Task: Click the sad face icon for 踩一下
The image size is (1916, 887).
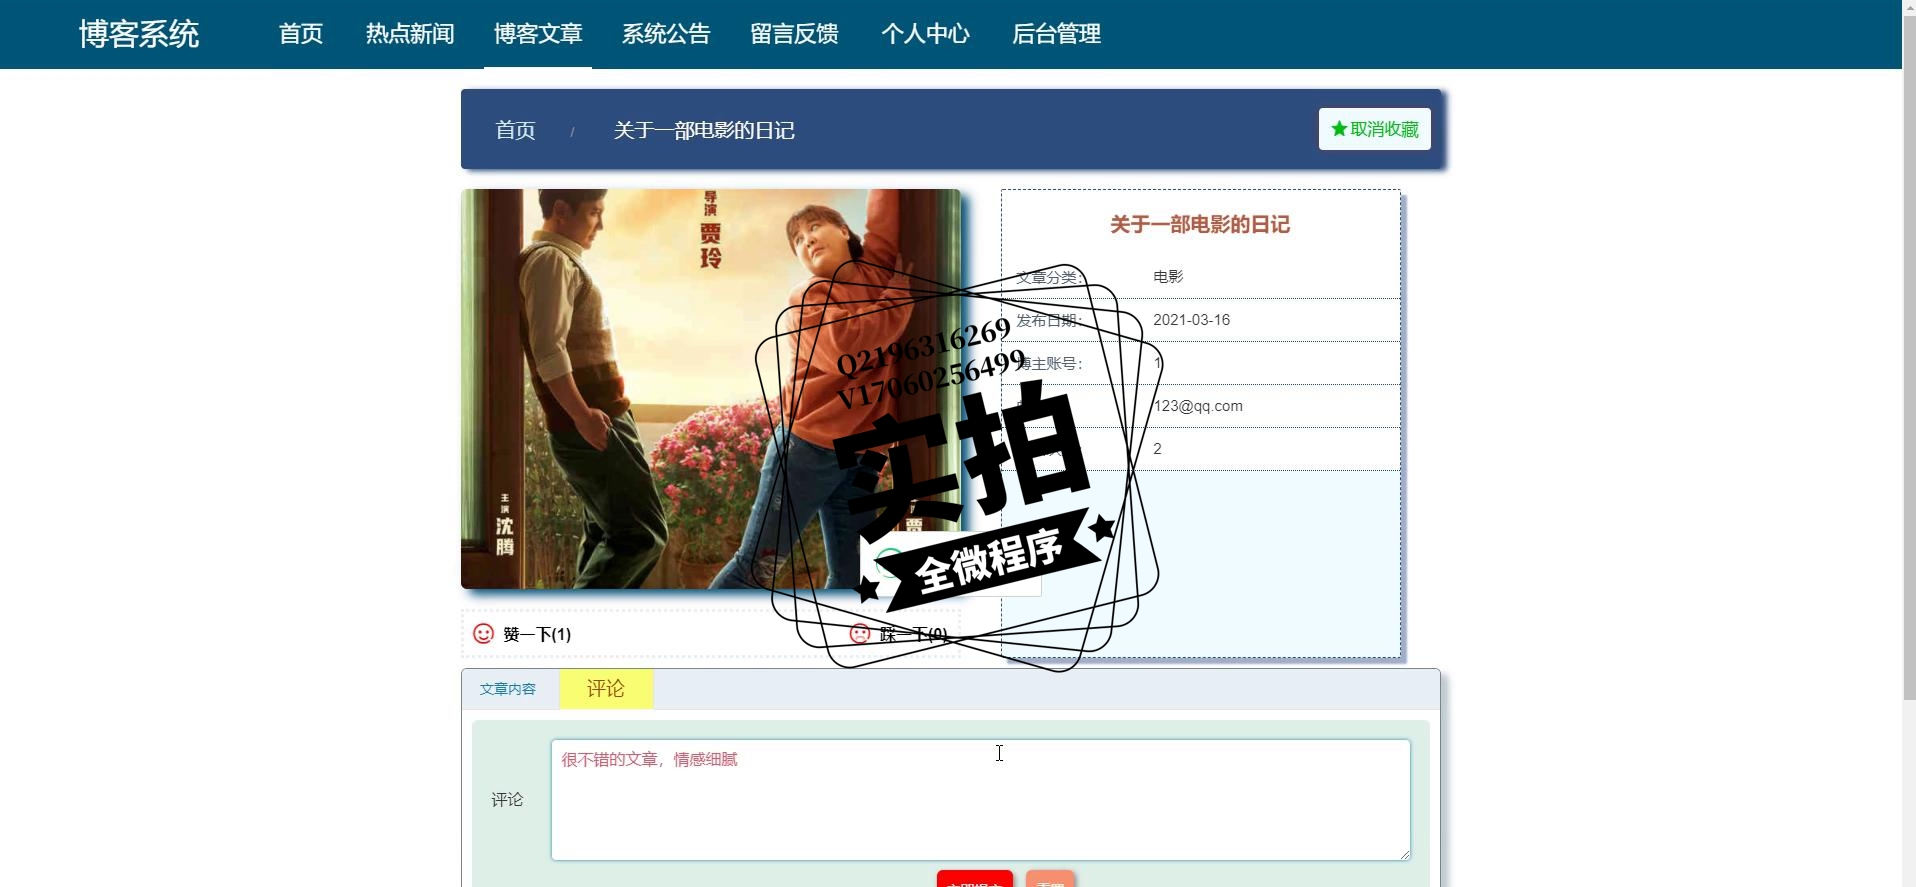Action: [860, 634]
